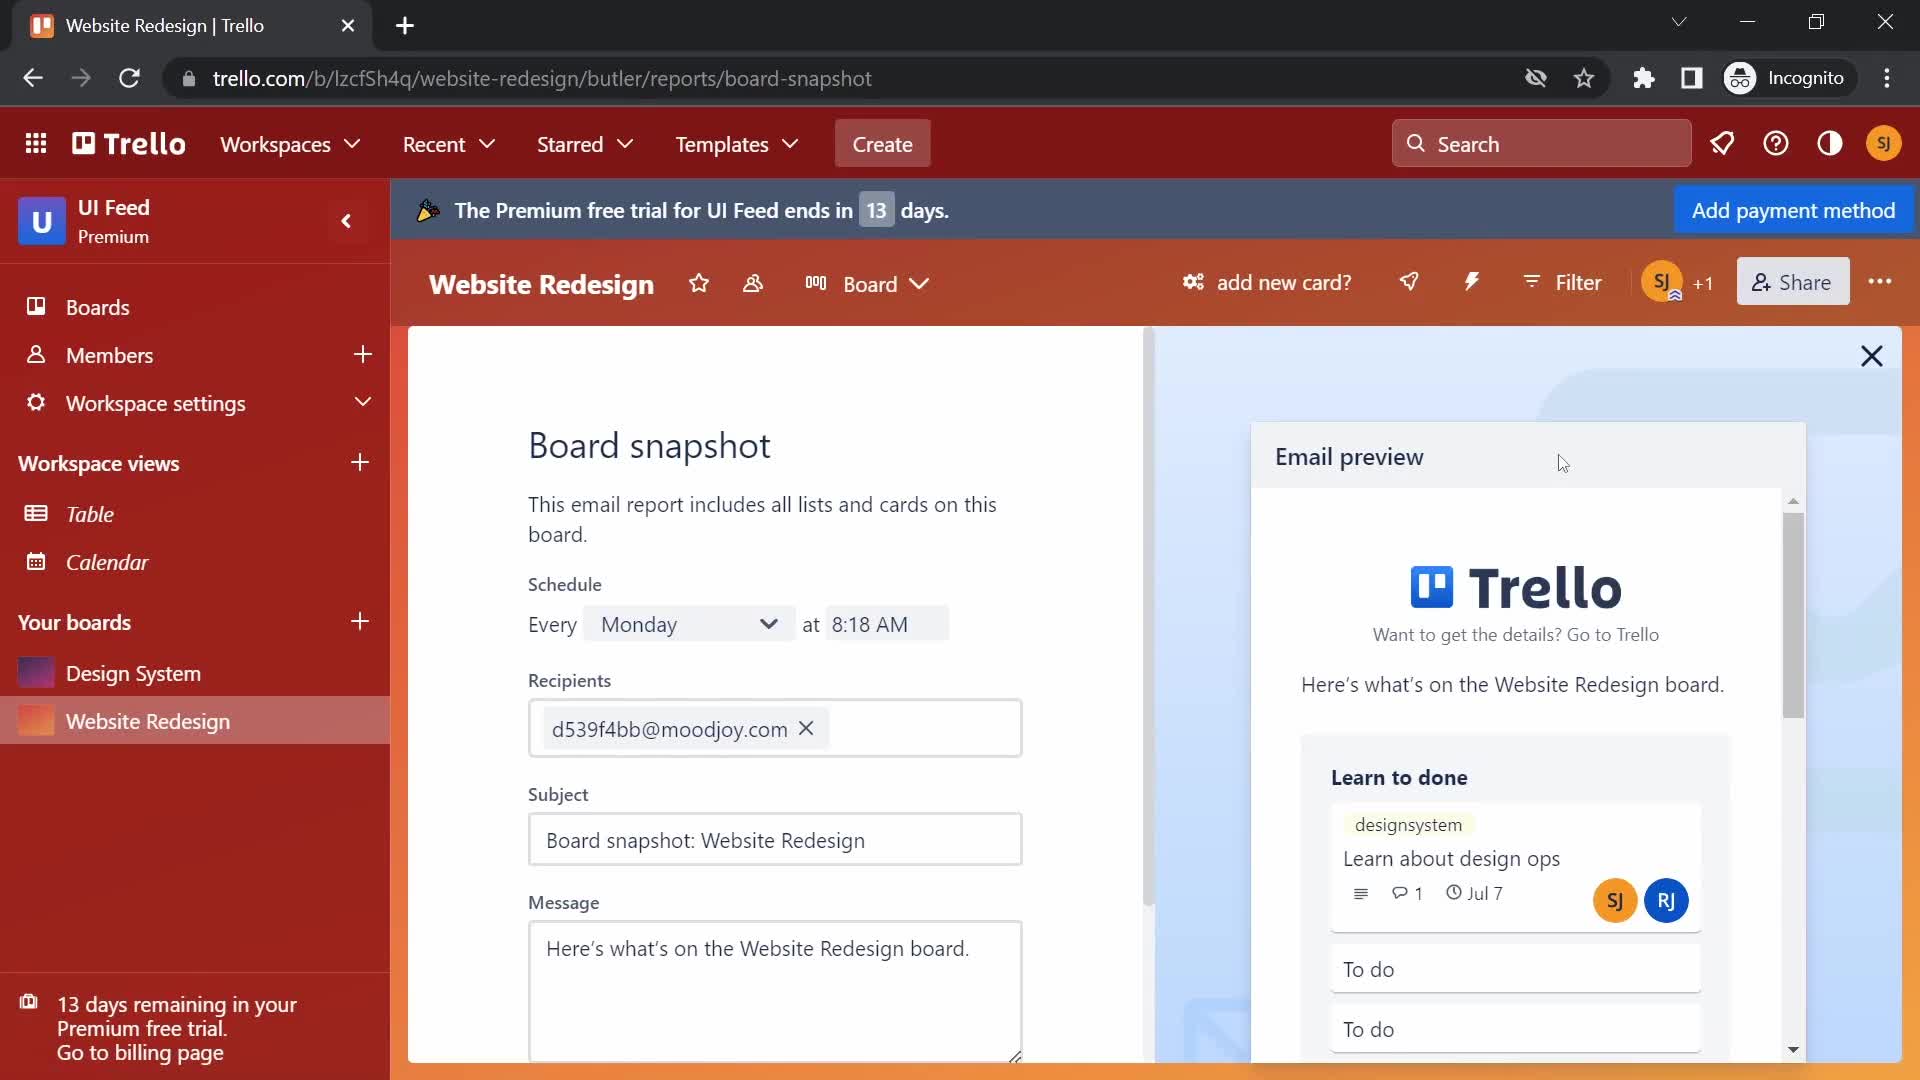The height and width of the screenshot is (1080, 1920).
Task: Show the +1 additional members
Action: pos(1703,284)
